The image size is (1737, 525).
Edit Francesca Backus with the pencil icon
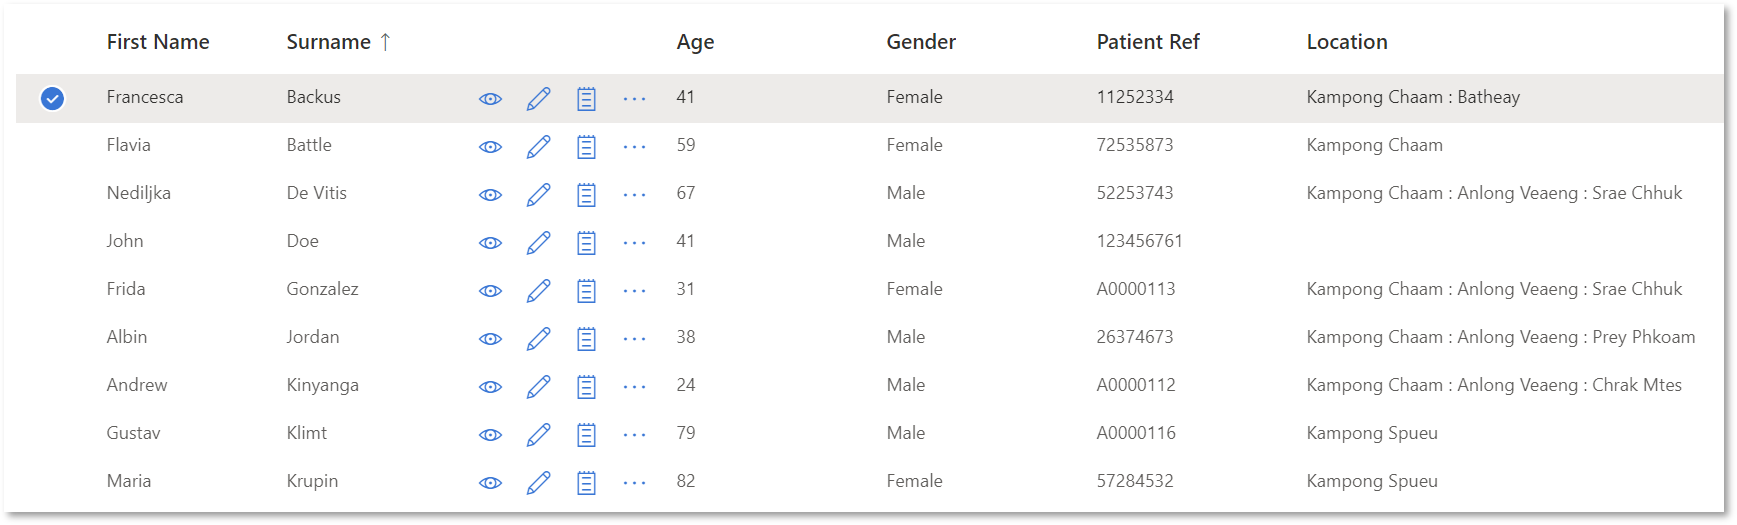pos(538,98)
